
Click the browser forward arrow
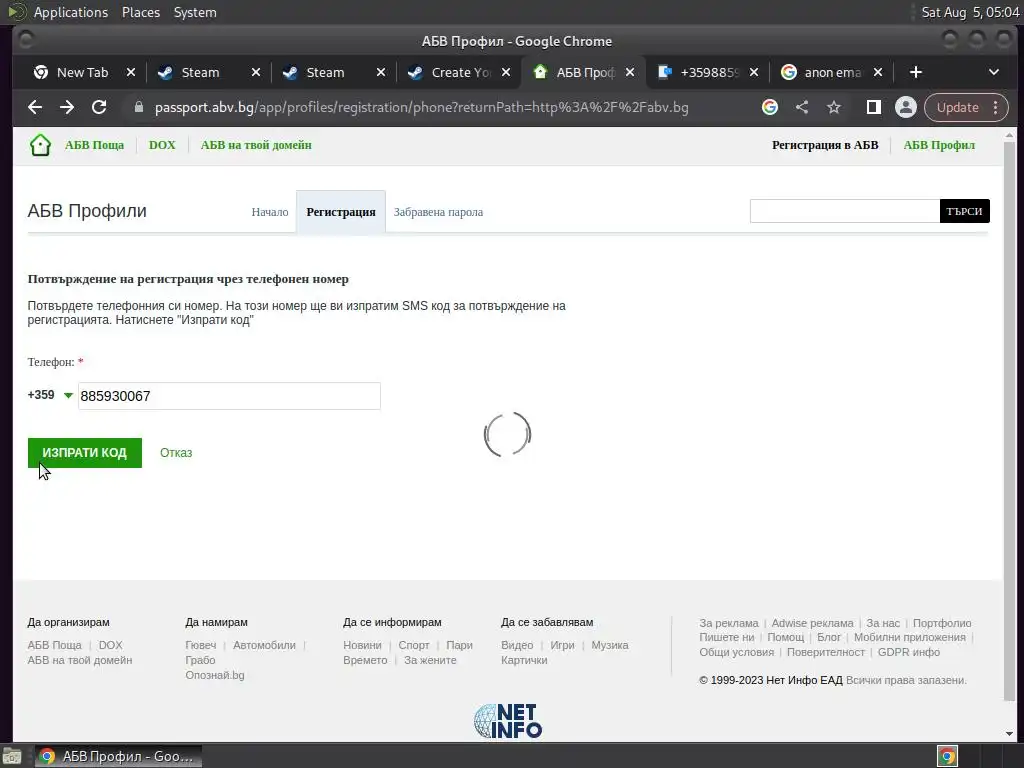tap(67, 107)
